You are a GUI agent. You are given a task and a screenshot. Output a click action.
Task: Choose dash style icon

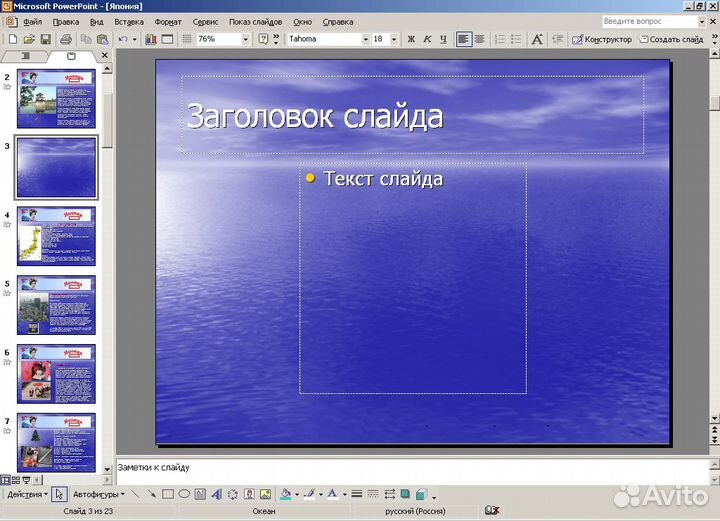tap(373, 494)
